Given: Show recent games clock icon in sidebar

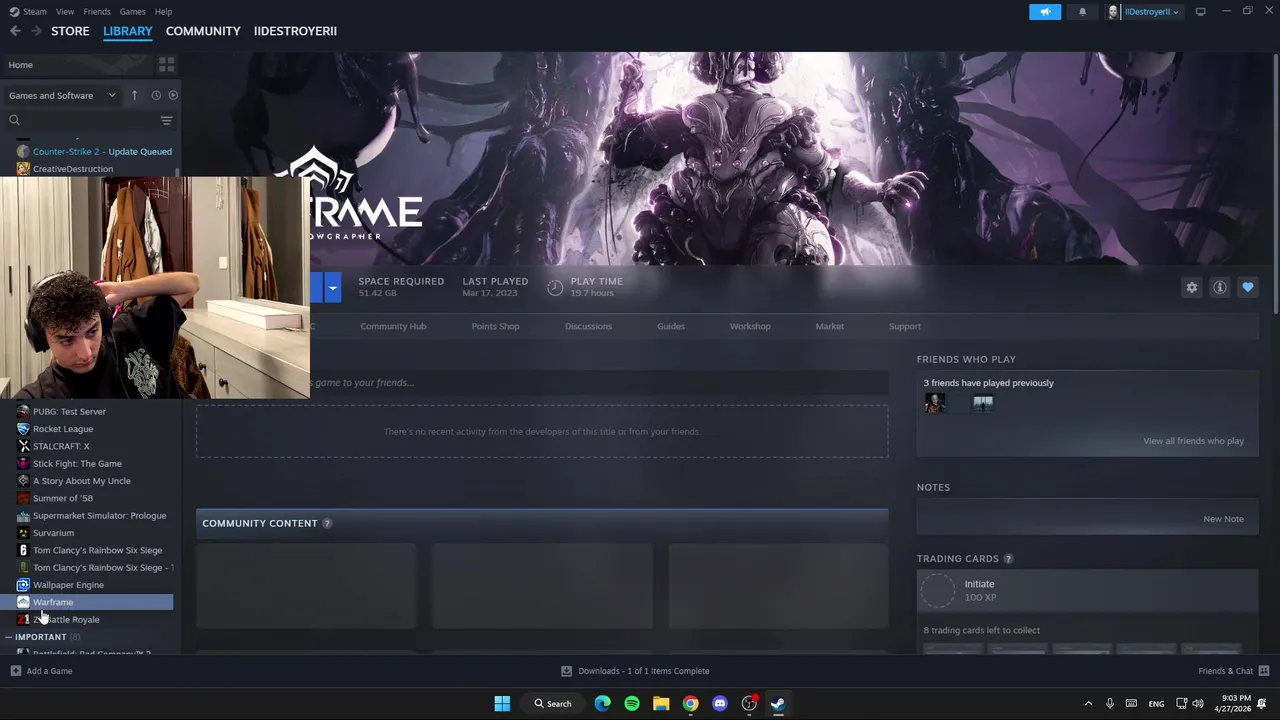Looking at the screenshot, I should pos(156,95).
